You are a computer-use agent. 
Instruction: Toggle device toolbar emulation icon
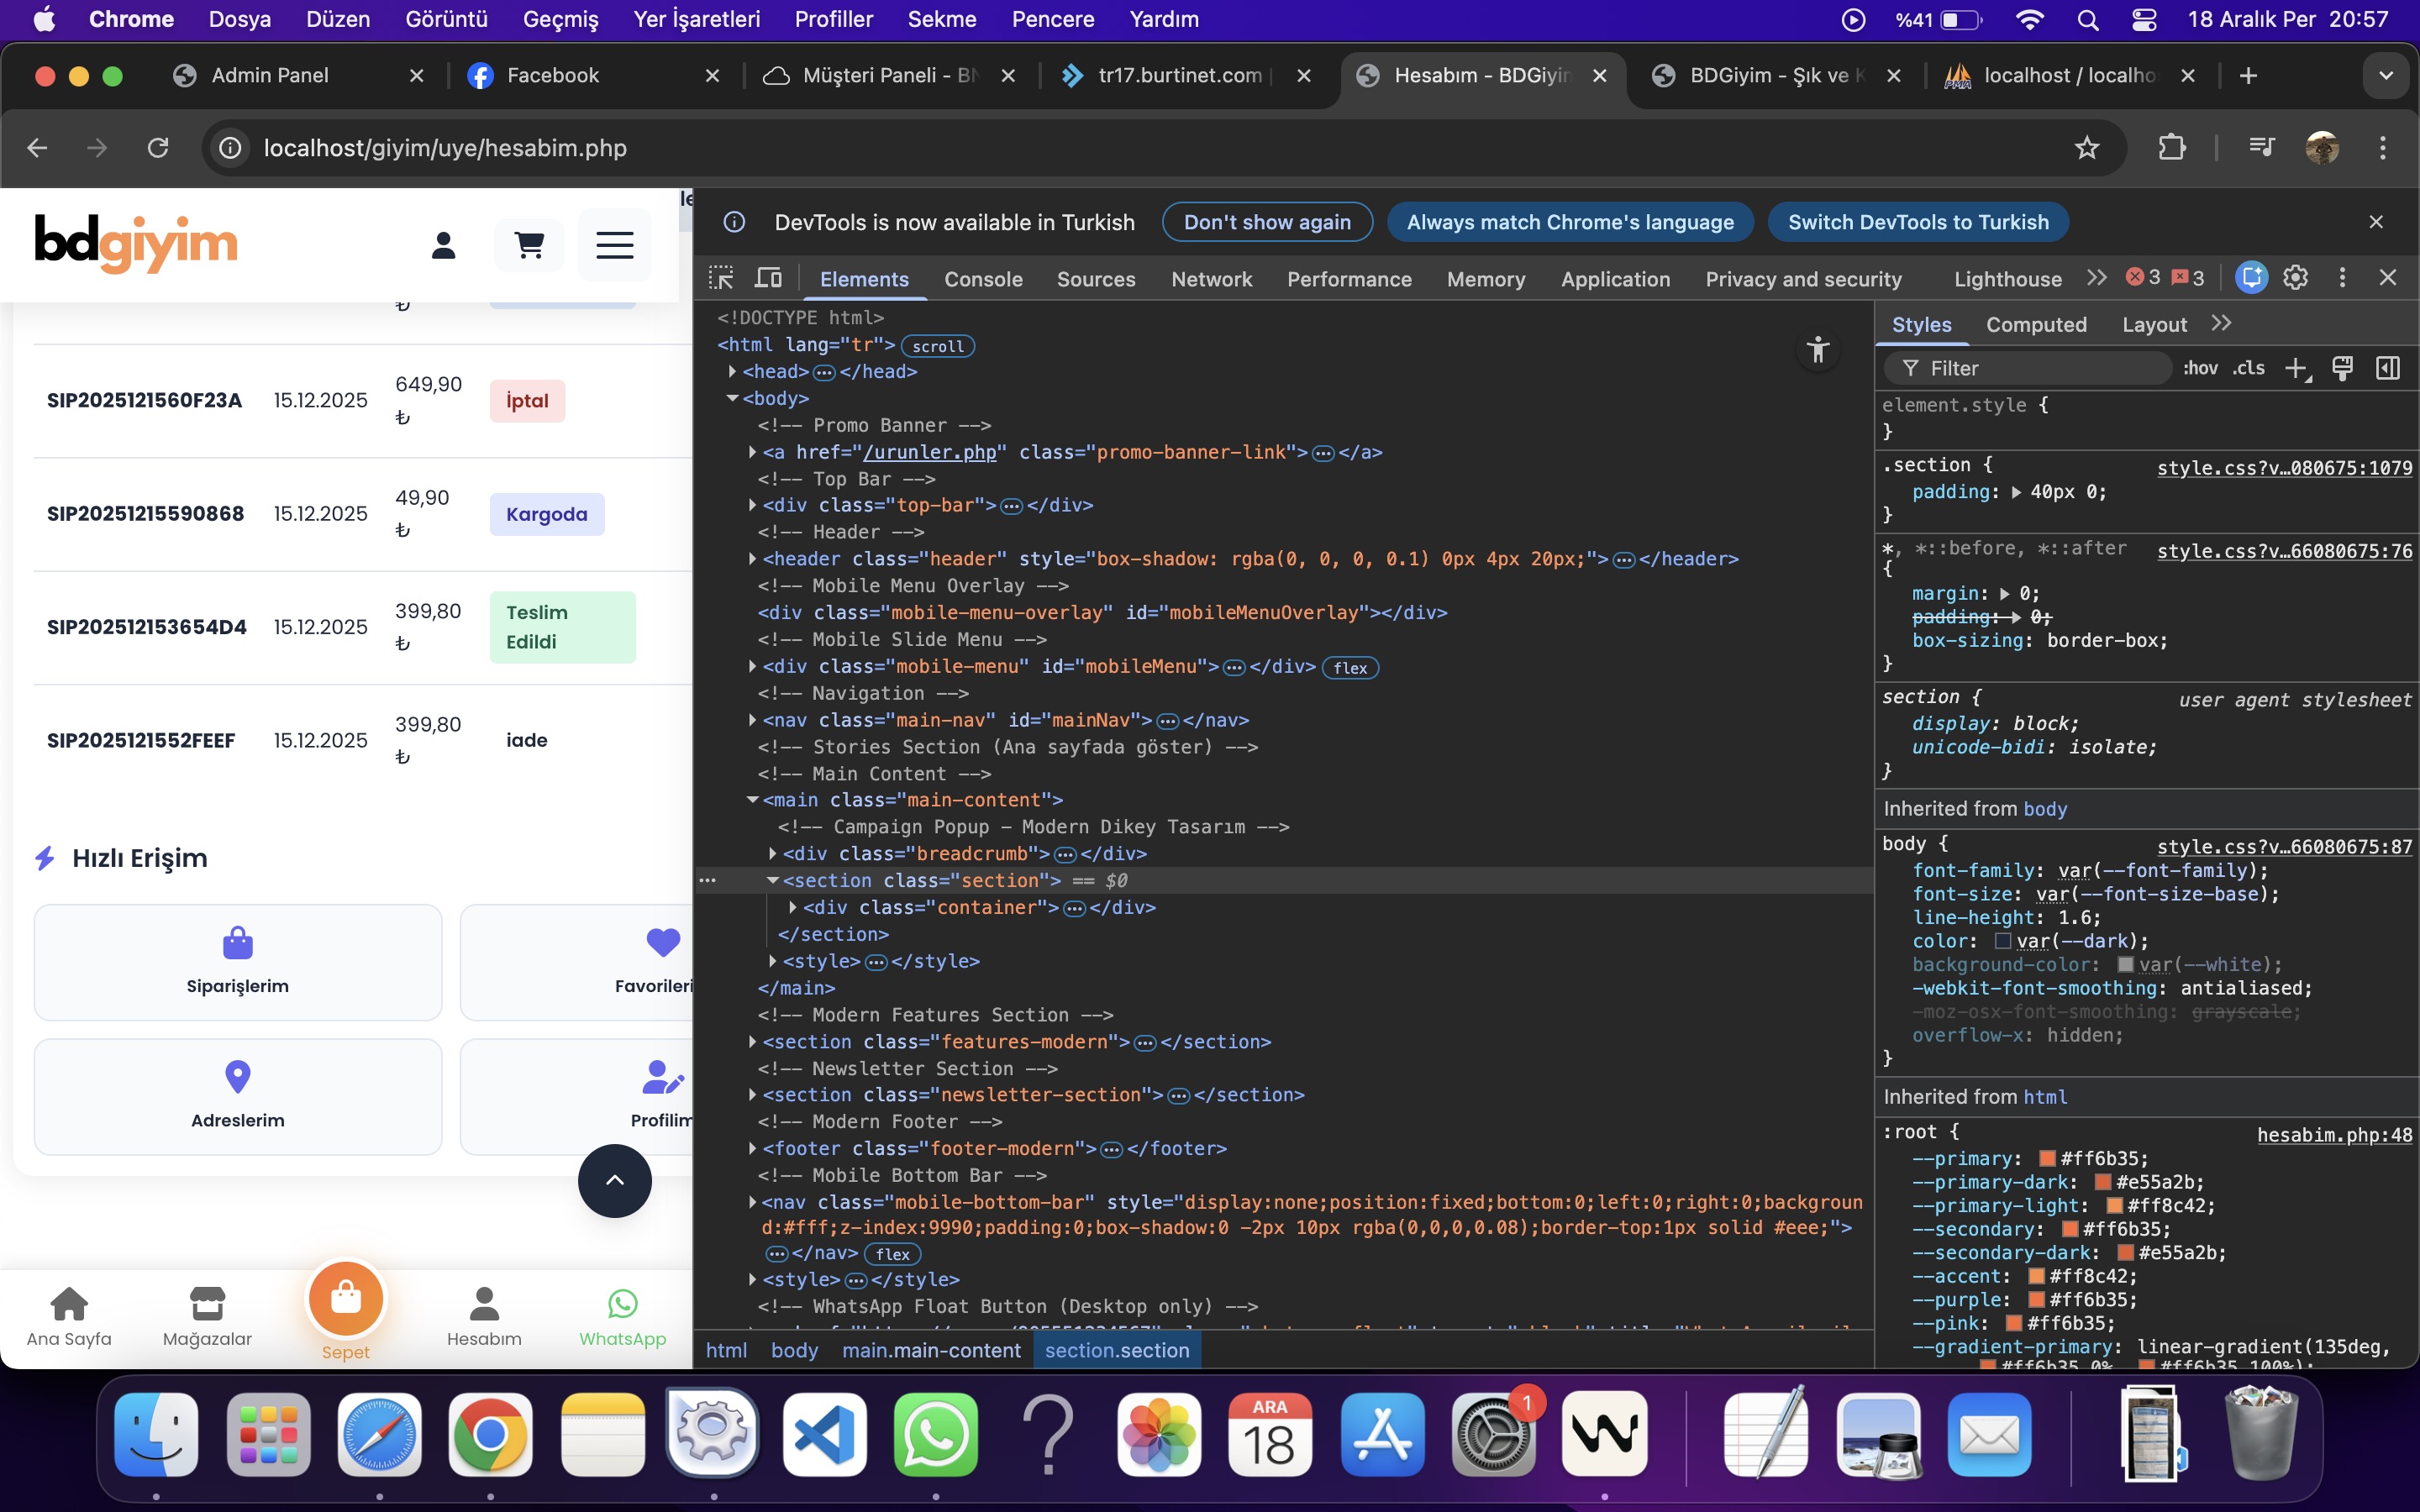(768, 278)
